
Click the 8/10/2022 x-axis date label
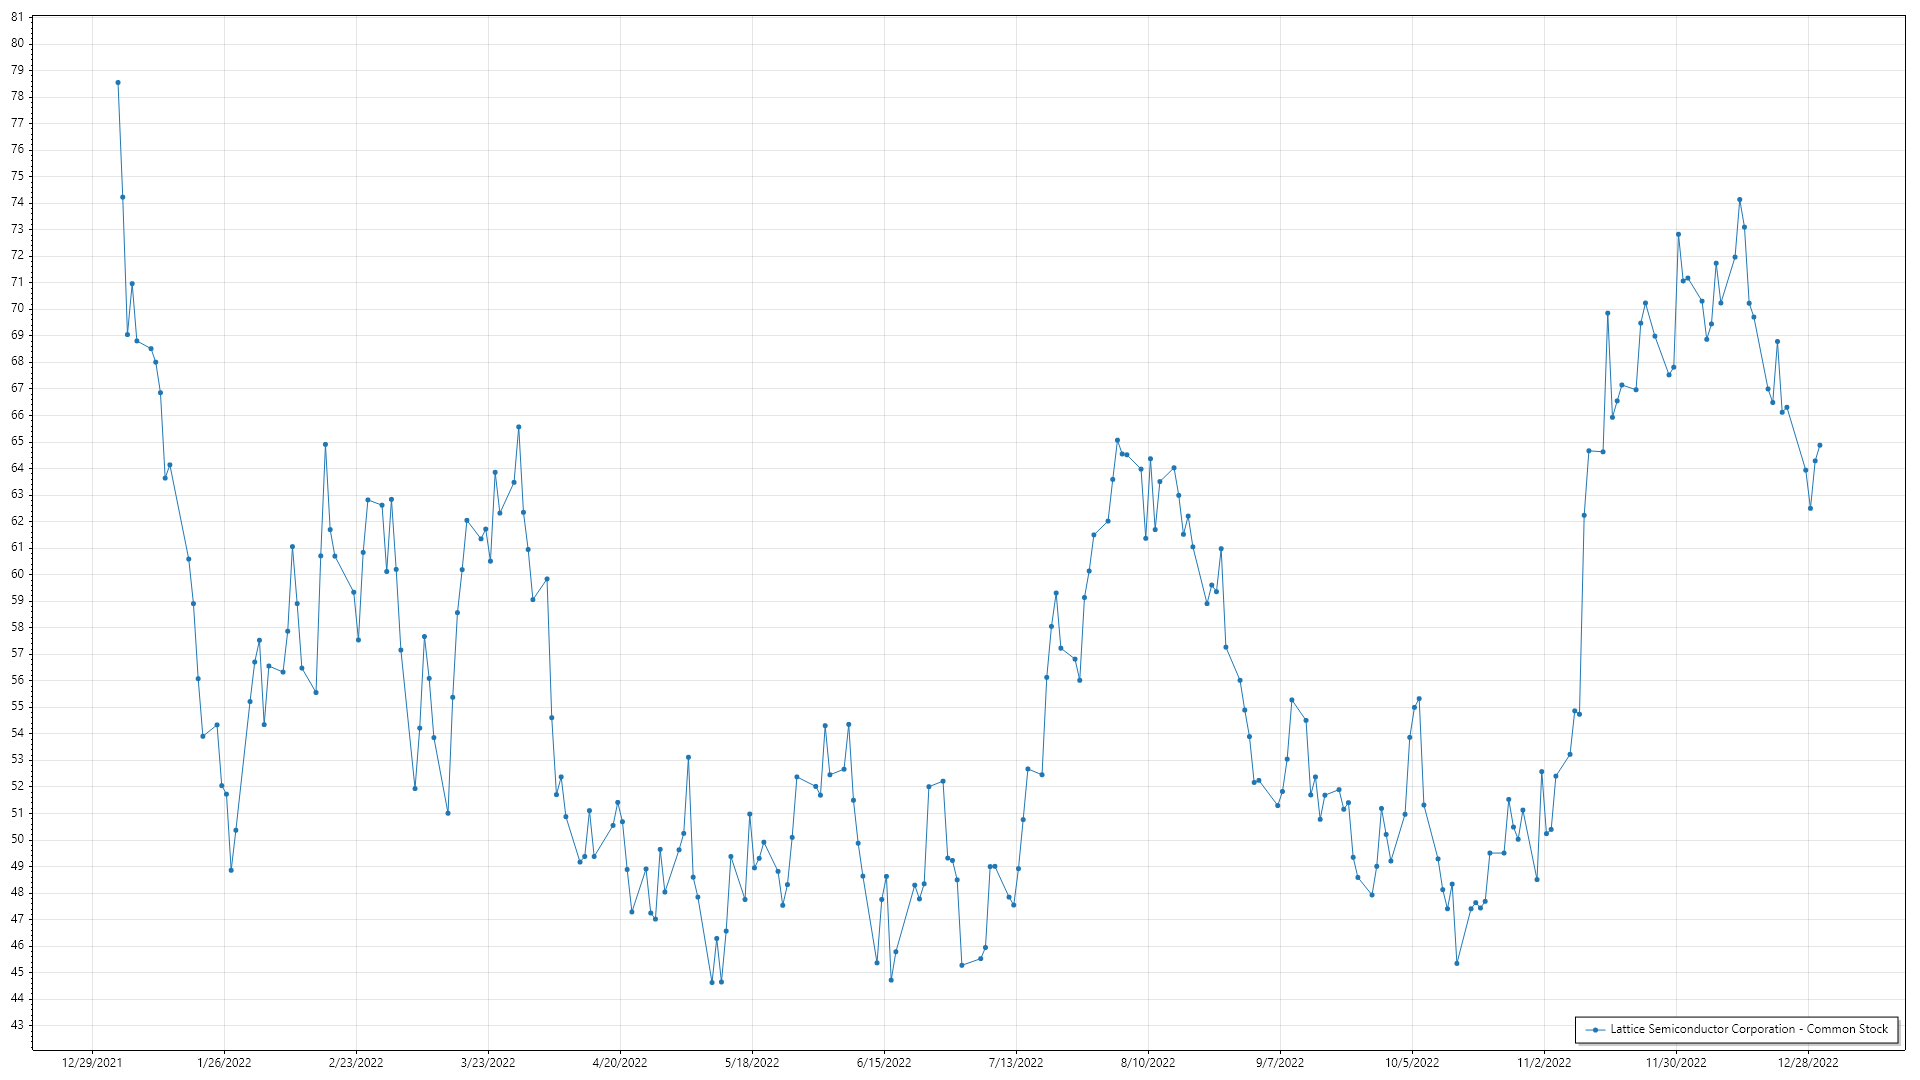pyautogui.click(x=1148, y=1062)
